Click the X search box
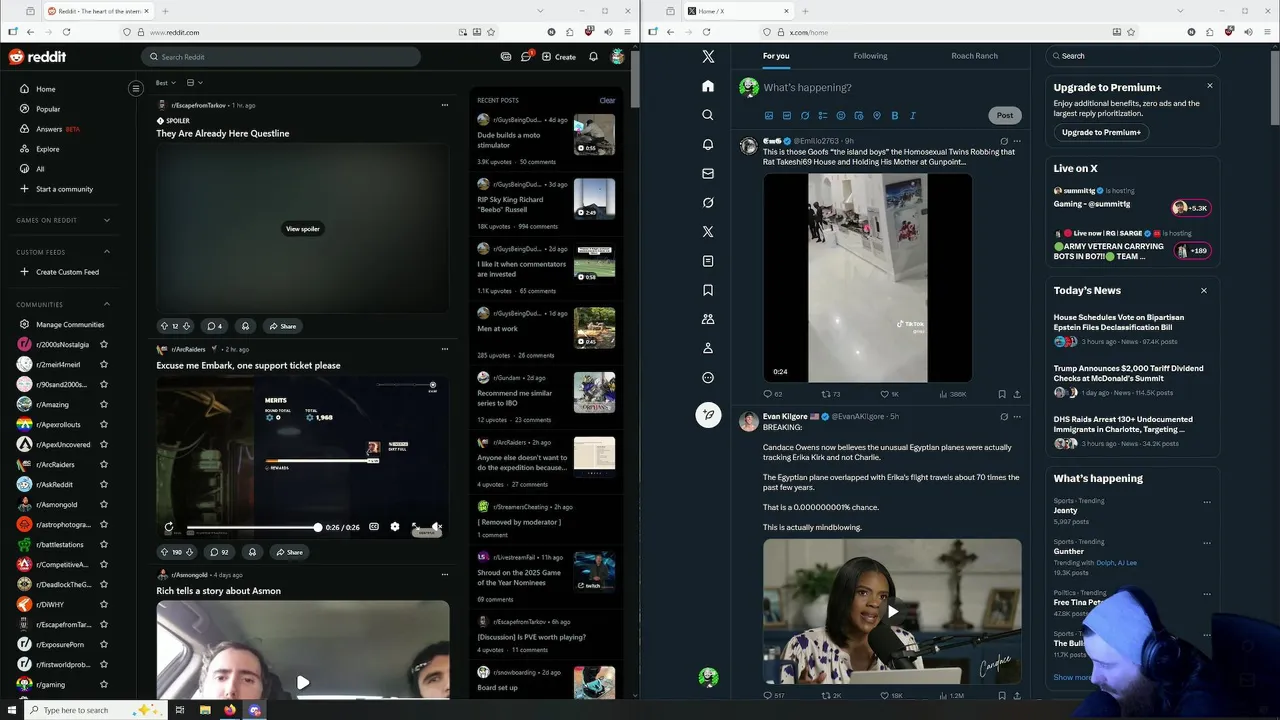The width and height of the screenshot is (1280, 720). click(x=1132, y=56)
